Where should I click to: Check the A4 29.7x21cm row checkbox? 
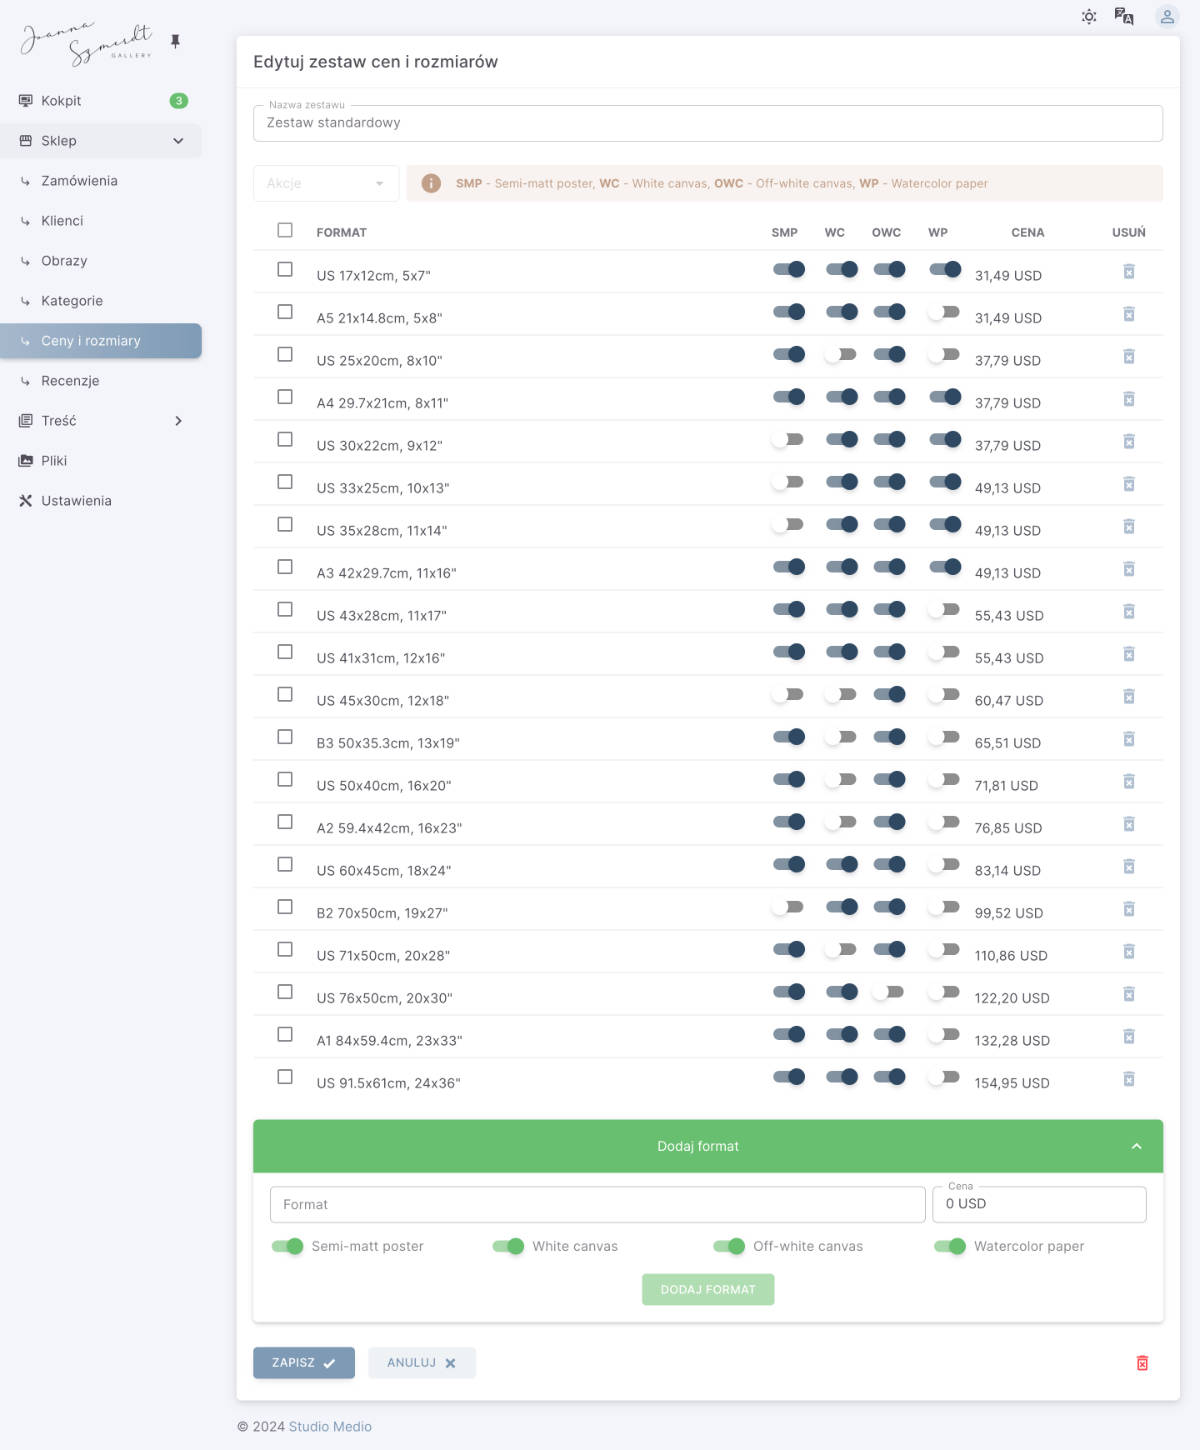pos(285,397)
